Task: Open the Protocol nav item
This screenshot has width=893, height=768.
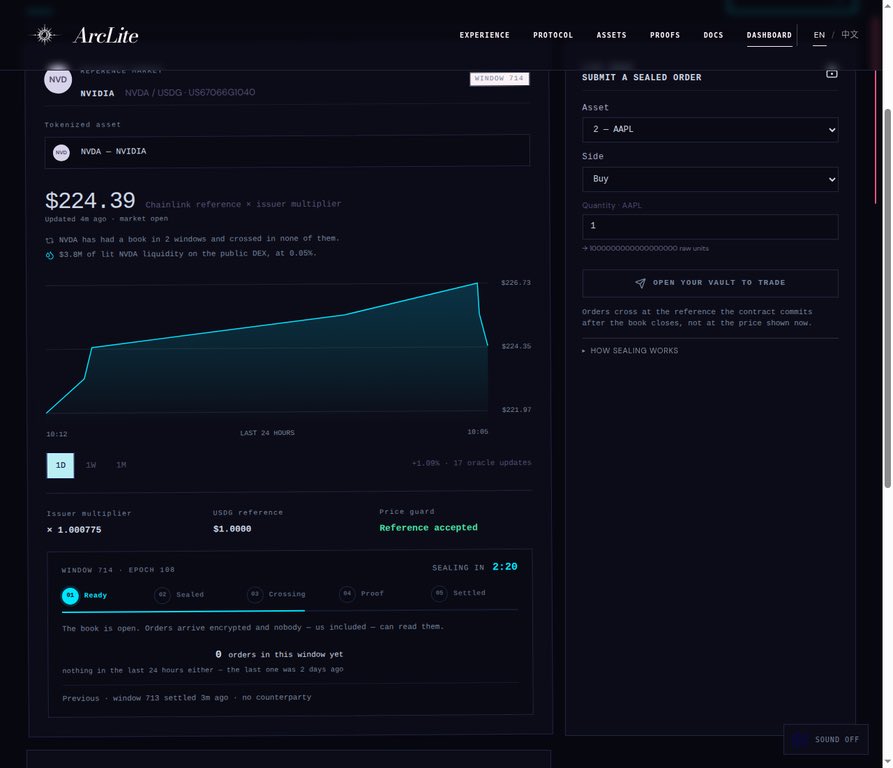Action: [553, 35]
